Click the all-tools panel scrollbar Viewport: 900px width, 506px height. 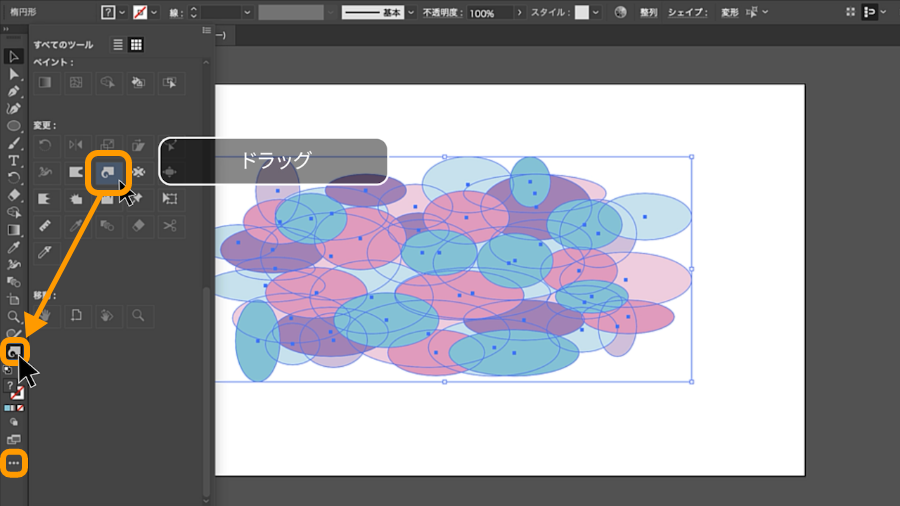point(207,390)
